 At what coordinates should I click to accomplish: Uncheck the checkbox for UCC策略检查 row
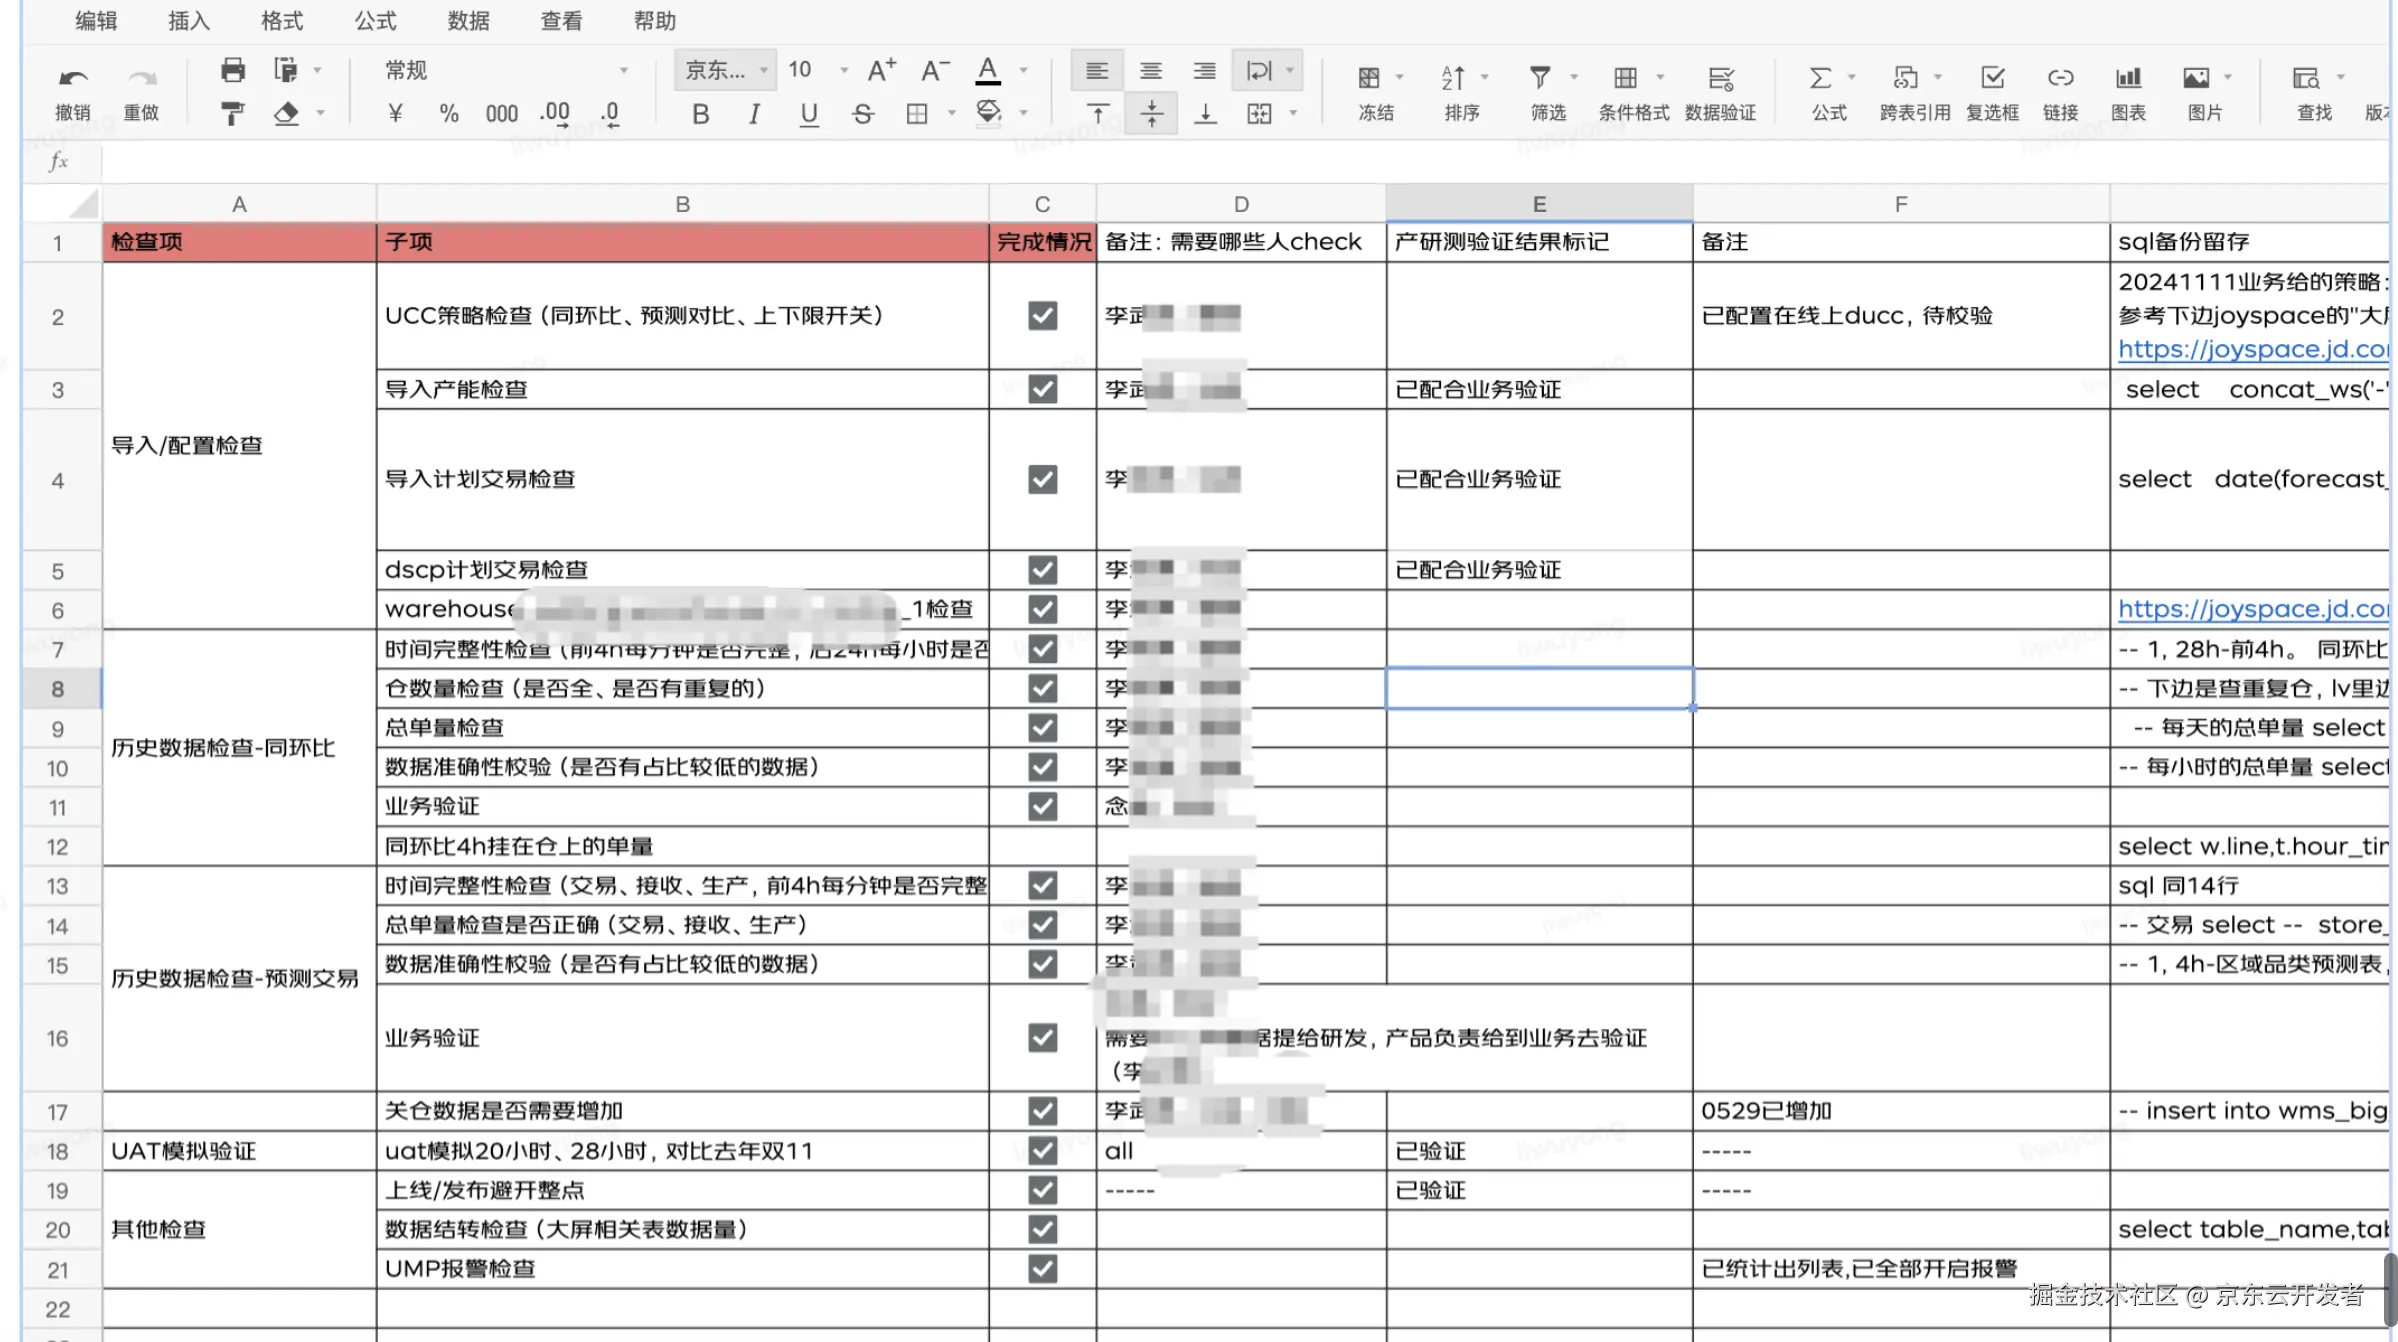pyautogui.click(x=1042, y=316)
